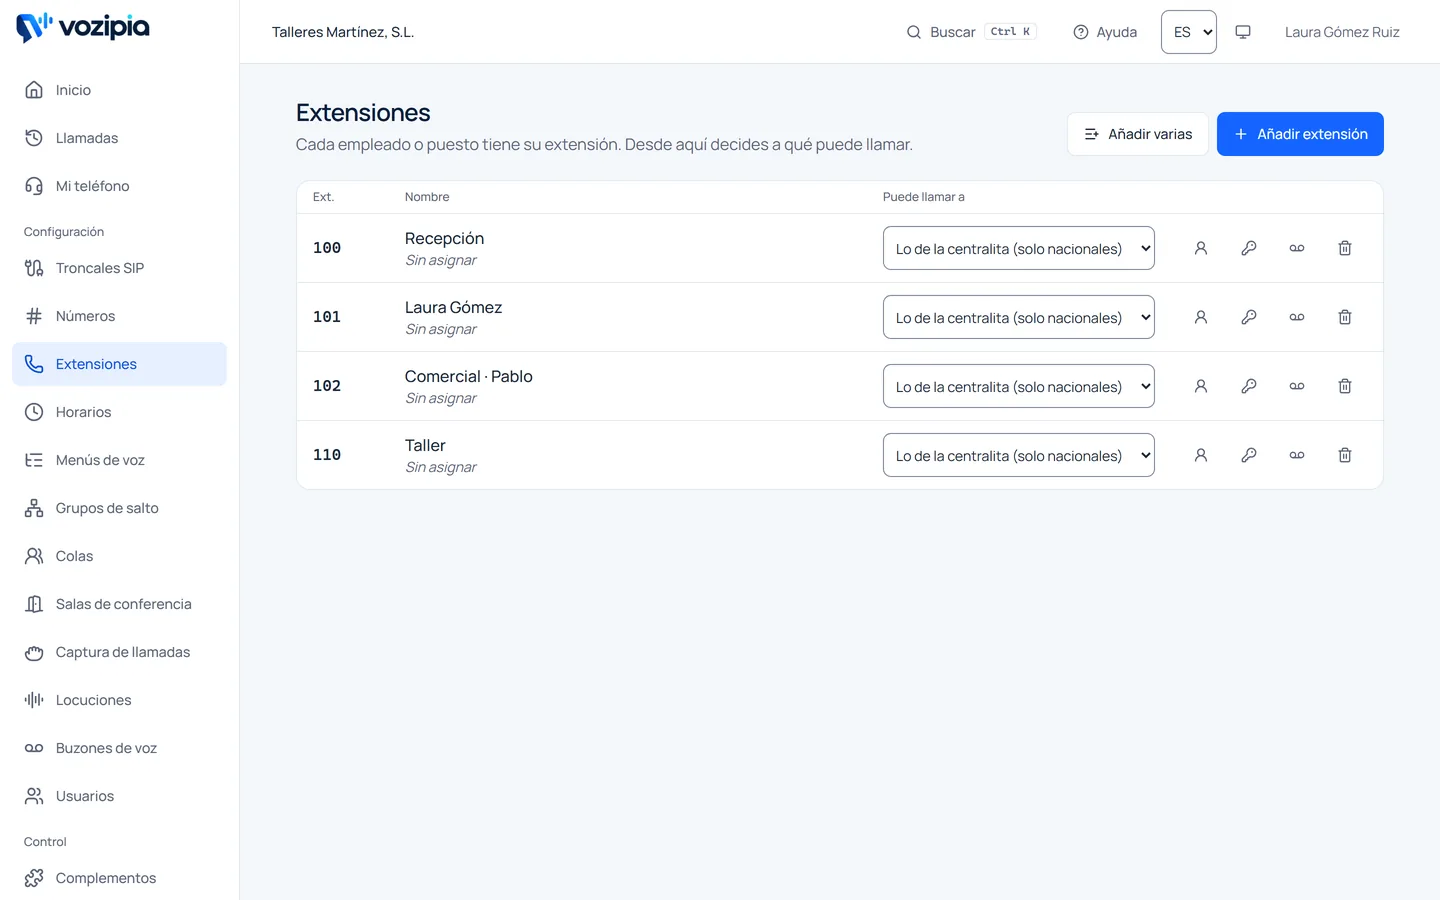Screen dimensions: 1440x900
Task: Open Troncales SIP in the sidebar
Action: click(119, 268)
